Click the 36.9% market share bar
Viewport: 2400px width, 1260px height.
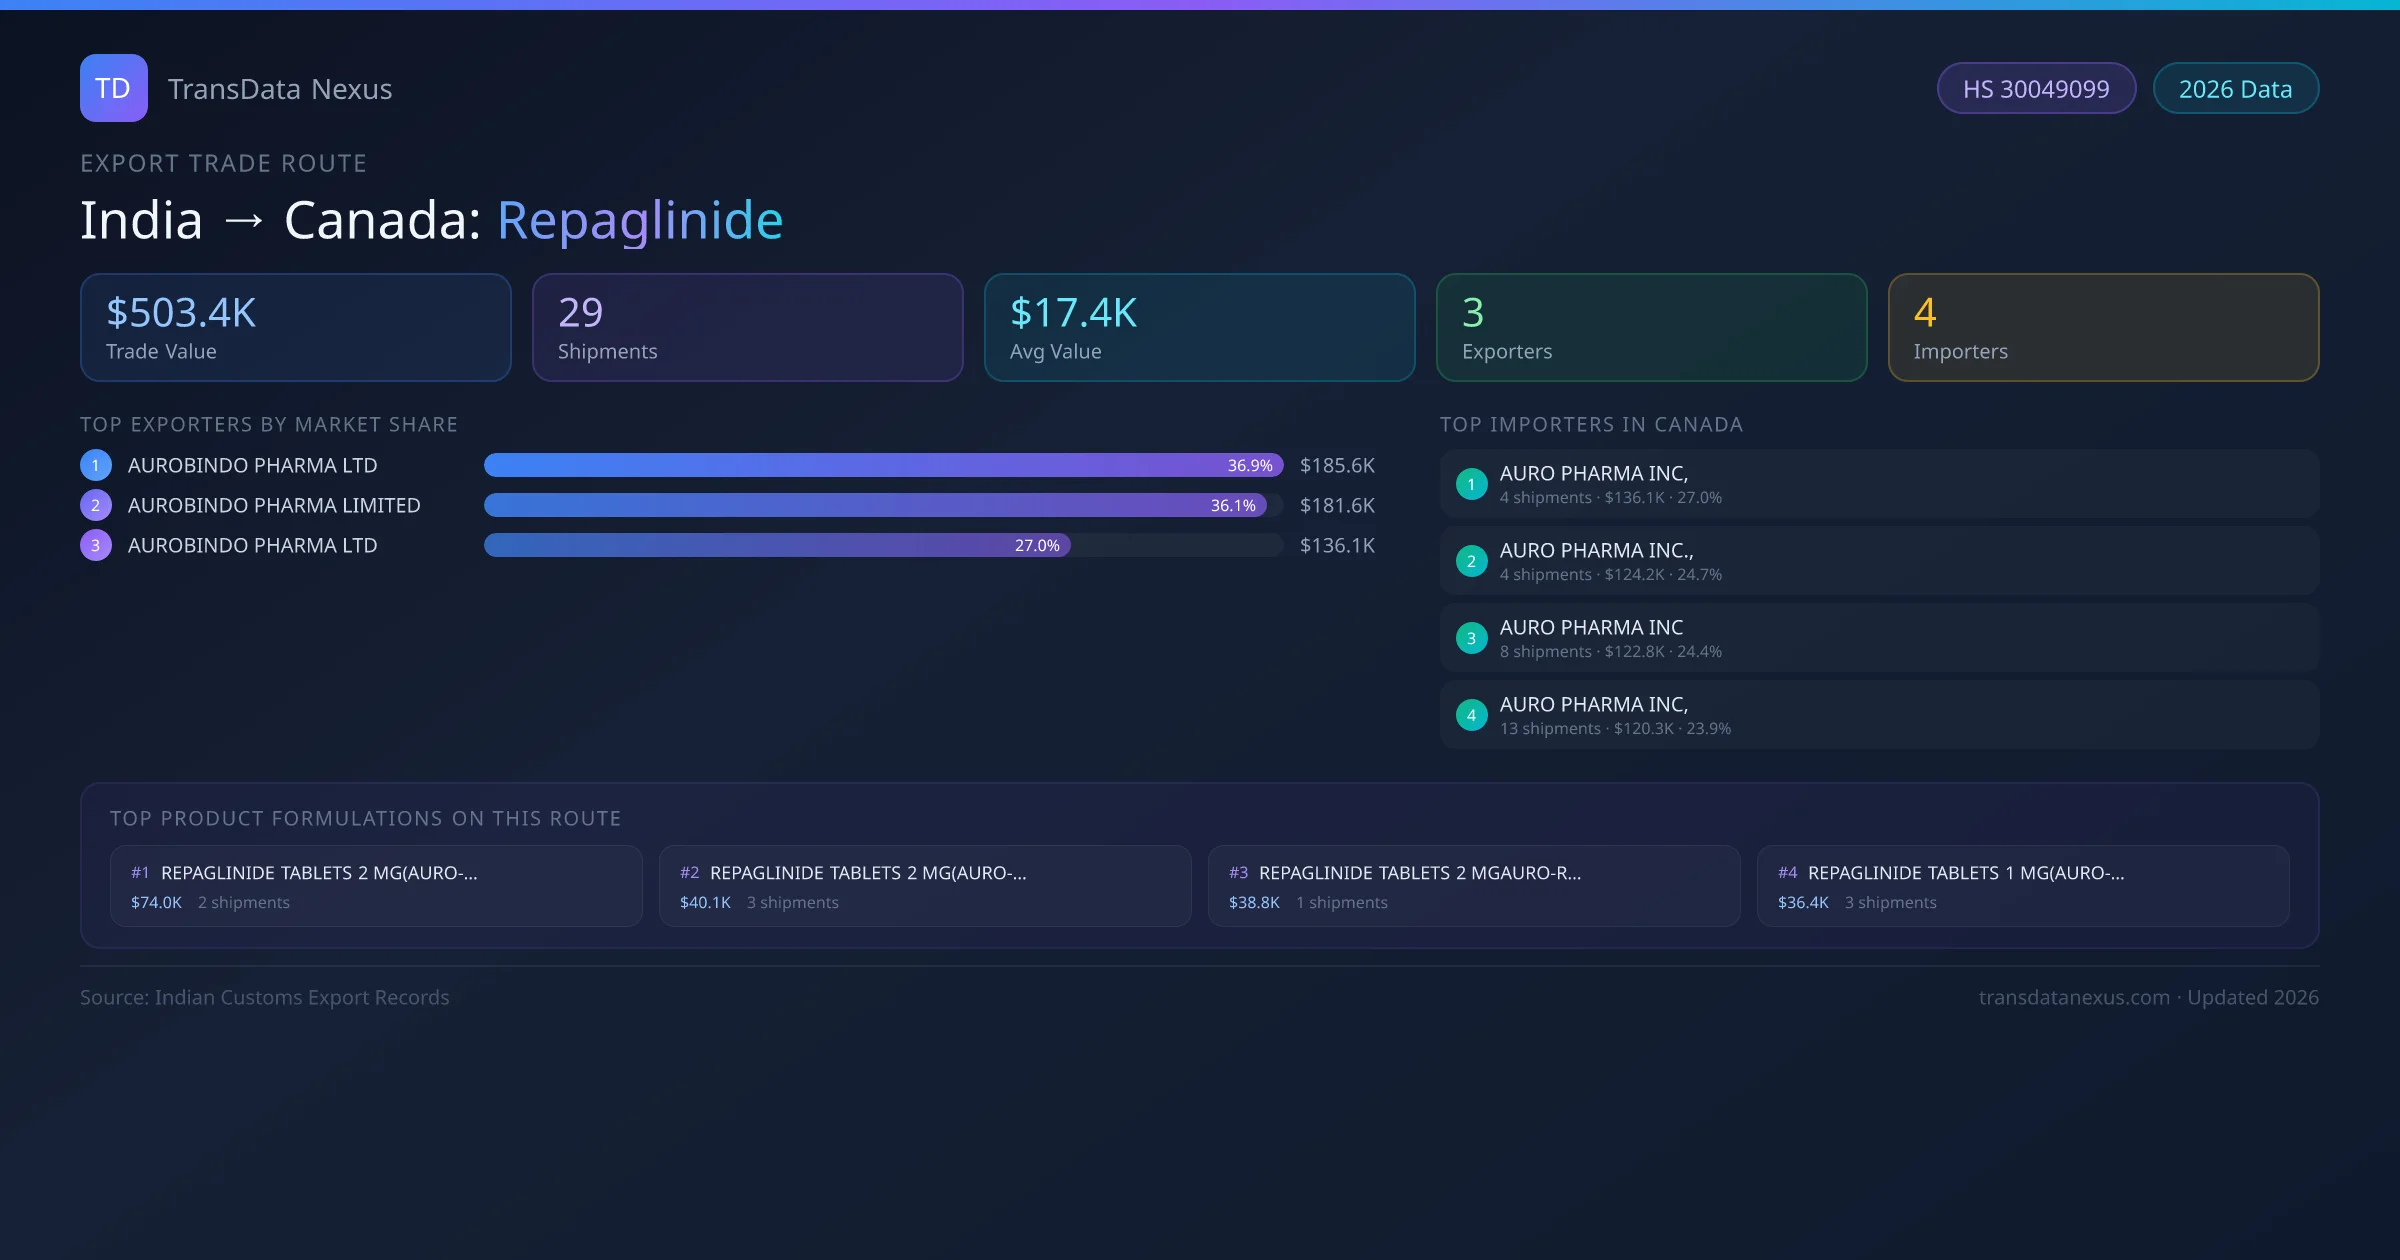tap(882, 465)
